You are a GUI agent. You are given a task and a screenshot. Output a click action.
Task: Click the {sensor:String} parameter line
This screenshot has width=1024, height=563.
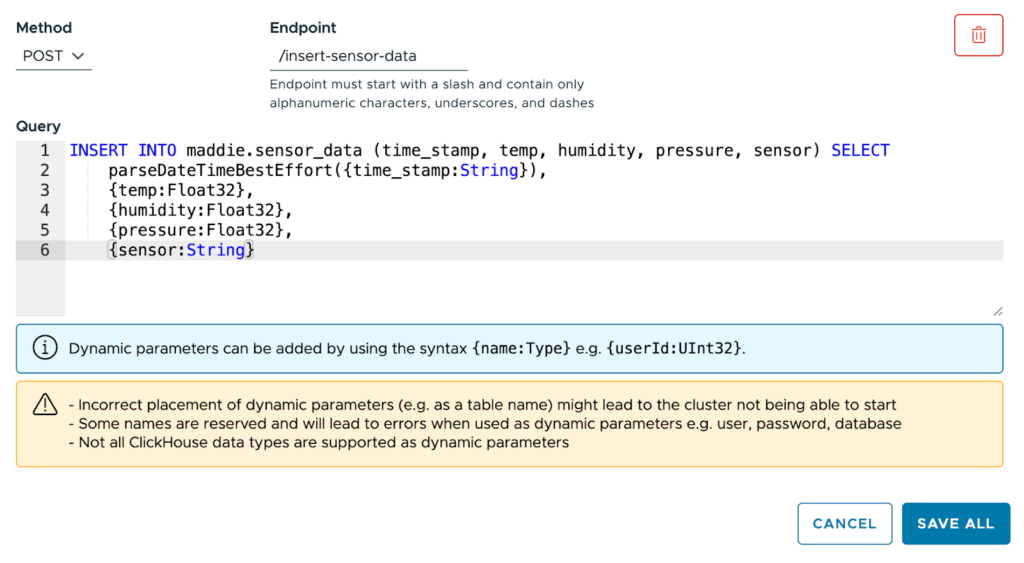tap(181, 250)
